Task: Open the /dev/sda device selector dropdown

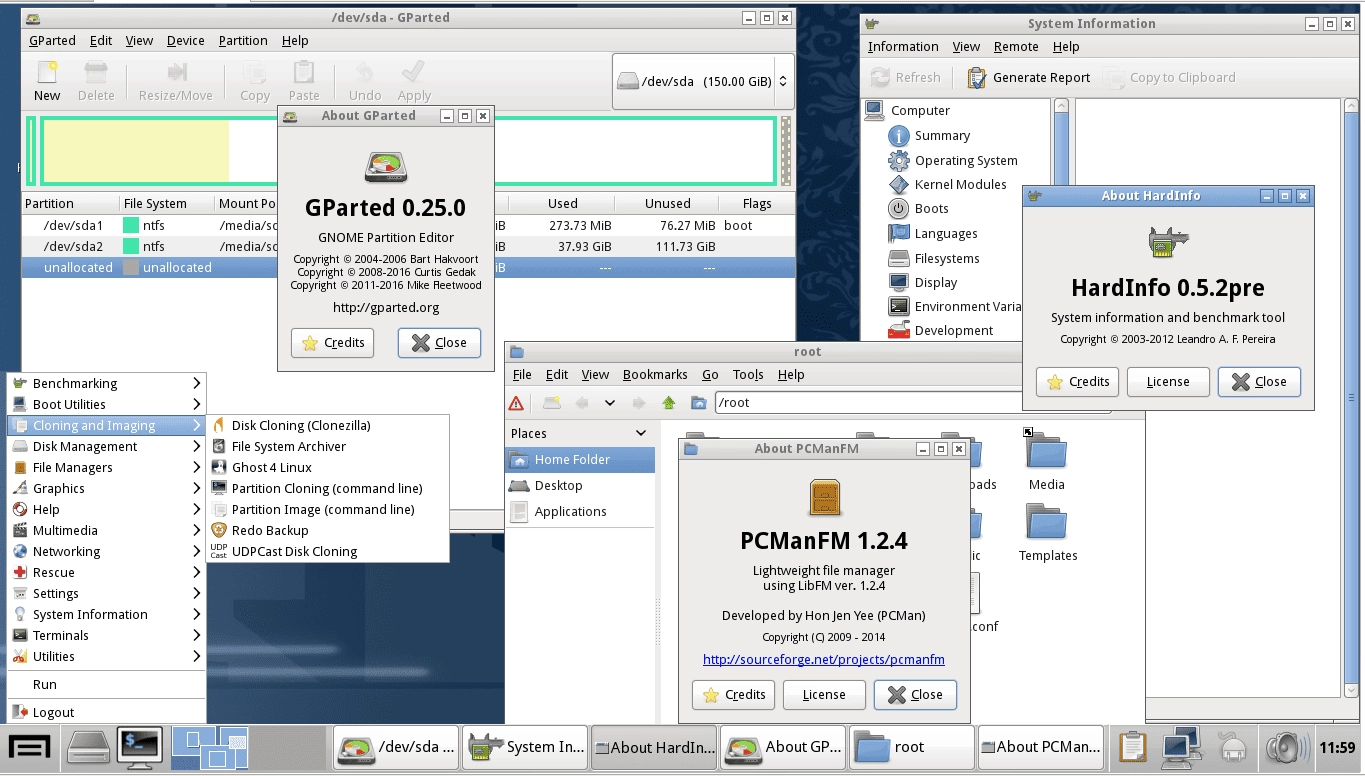Action: 703,81
